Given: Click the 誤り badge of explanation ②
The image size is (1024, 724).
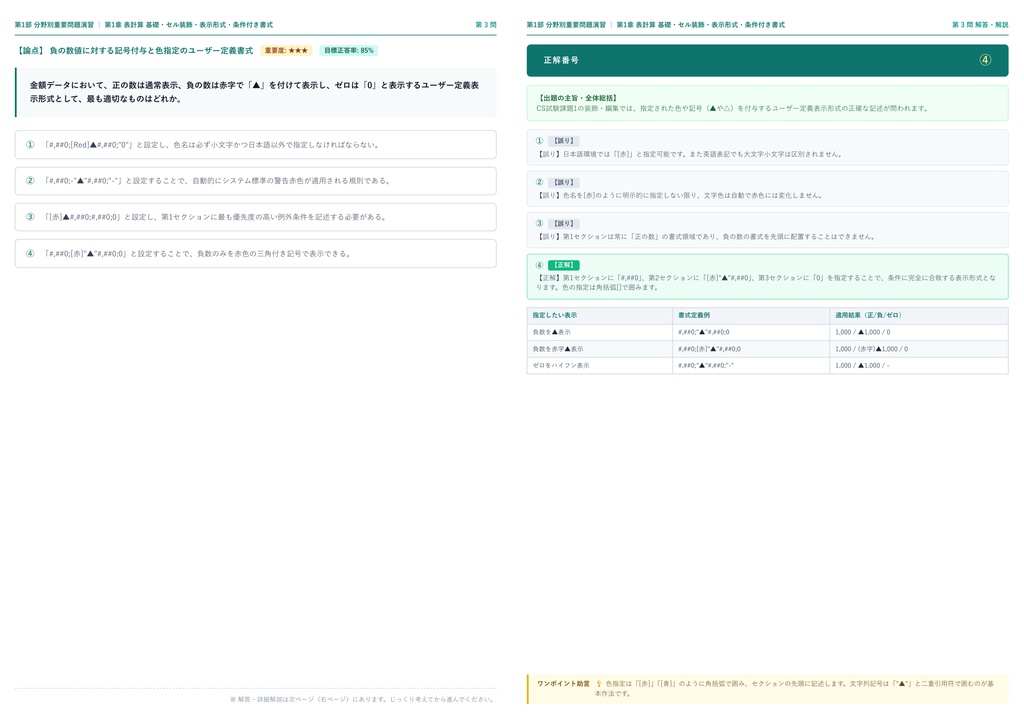Looking at the screenshot, I should coord(564,182).
